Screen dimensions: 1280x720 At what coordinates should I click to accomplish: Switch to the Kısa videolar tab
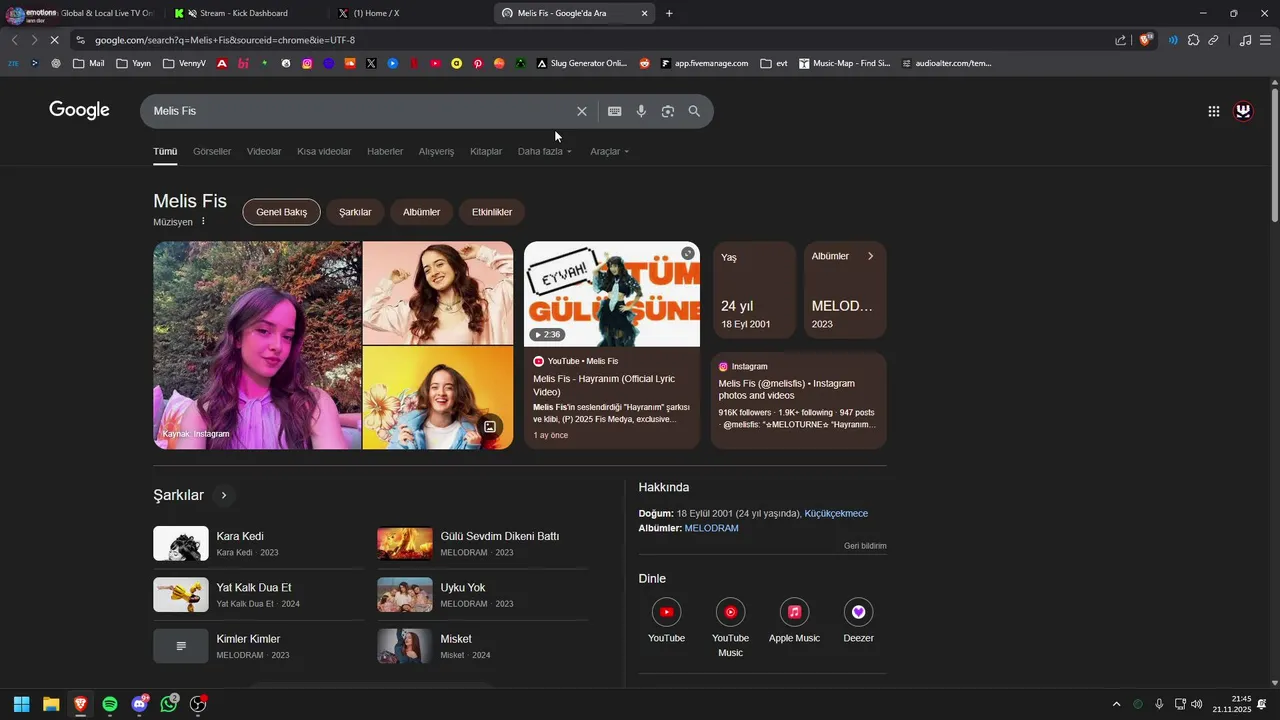324,151
